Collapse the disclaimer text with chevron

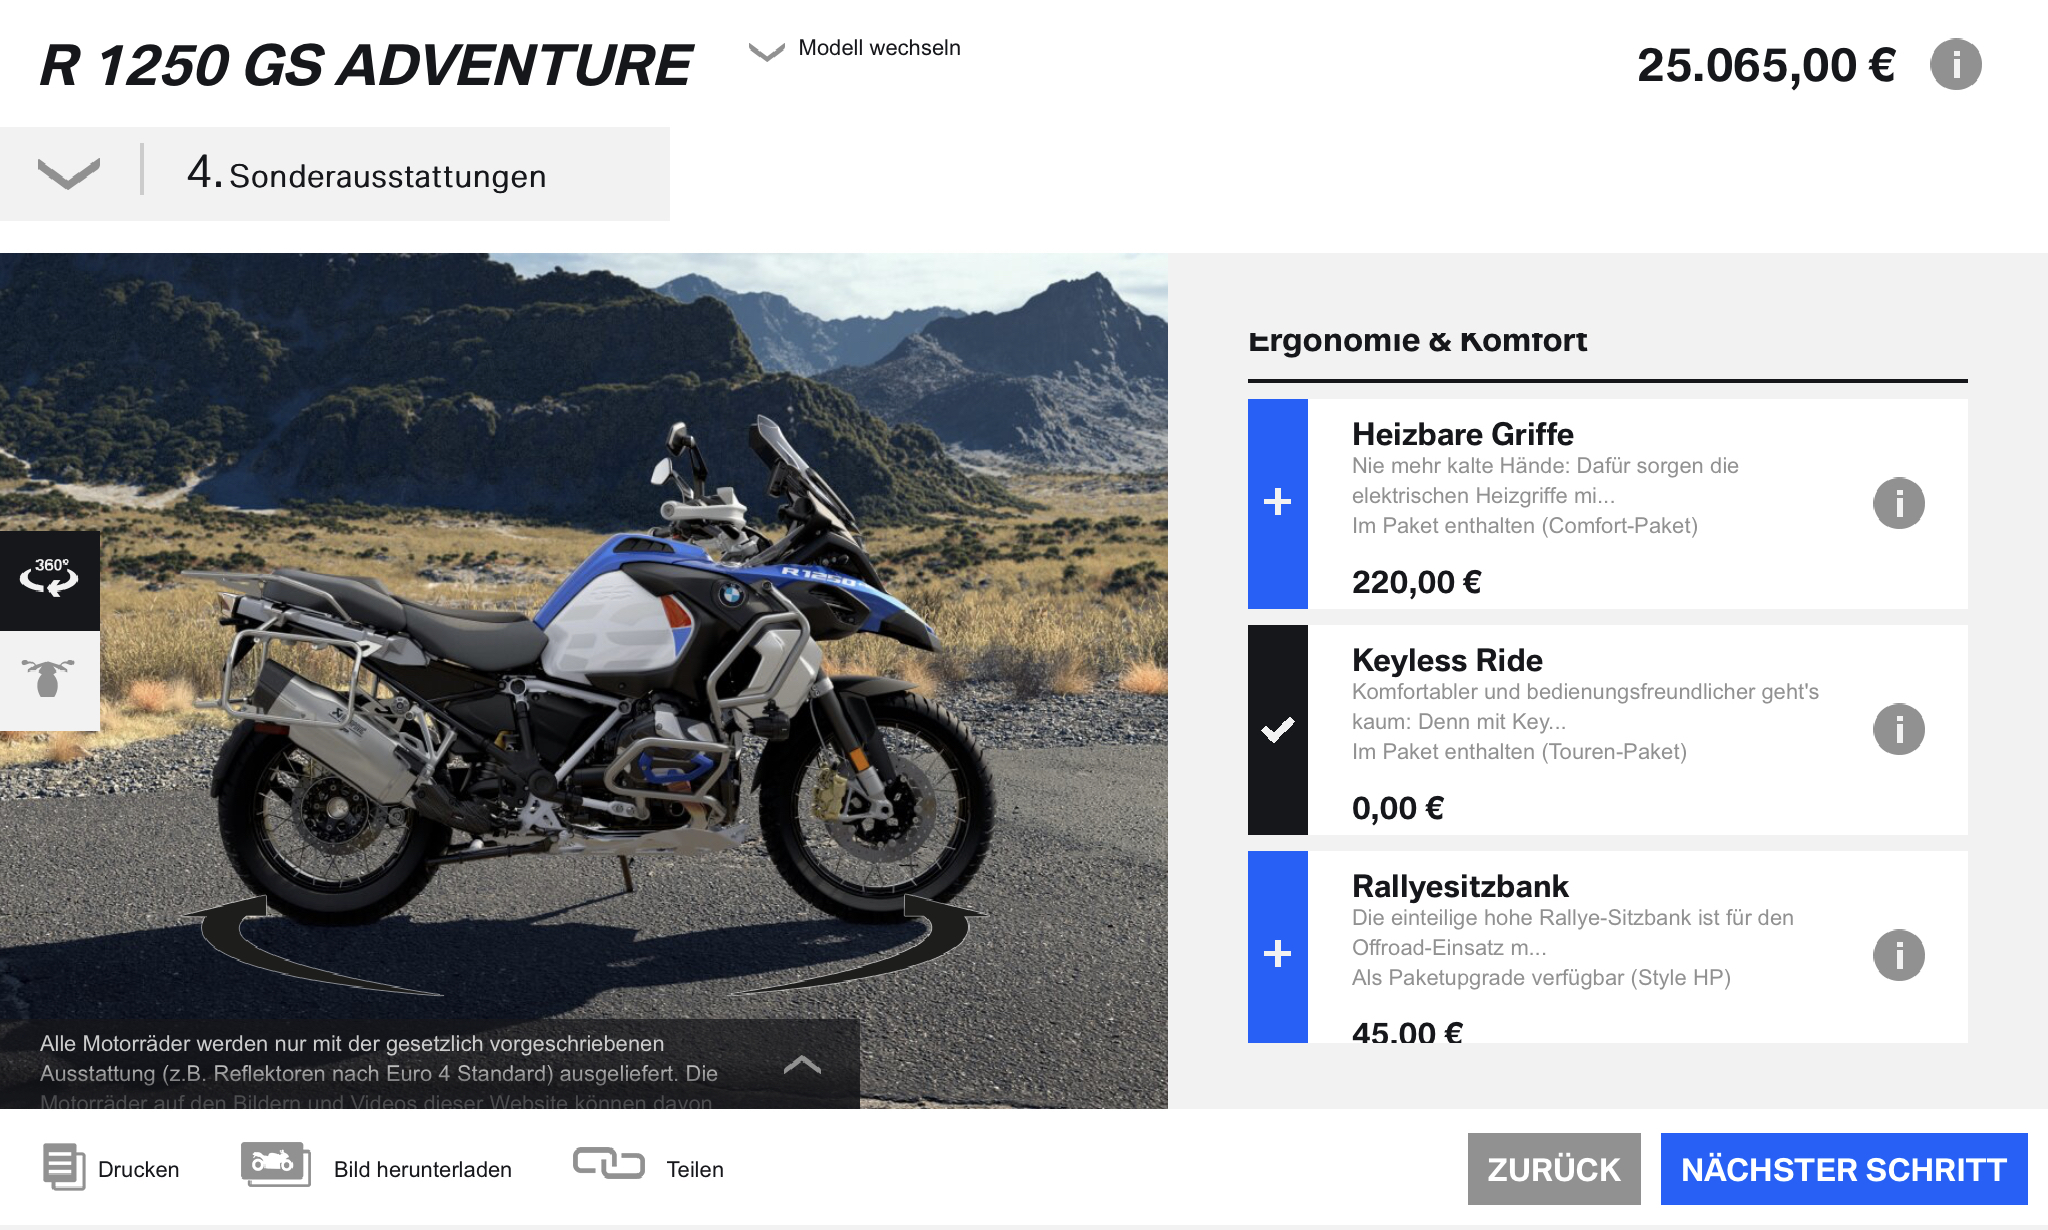coord(802,1065)
